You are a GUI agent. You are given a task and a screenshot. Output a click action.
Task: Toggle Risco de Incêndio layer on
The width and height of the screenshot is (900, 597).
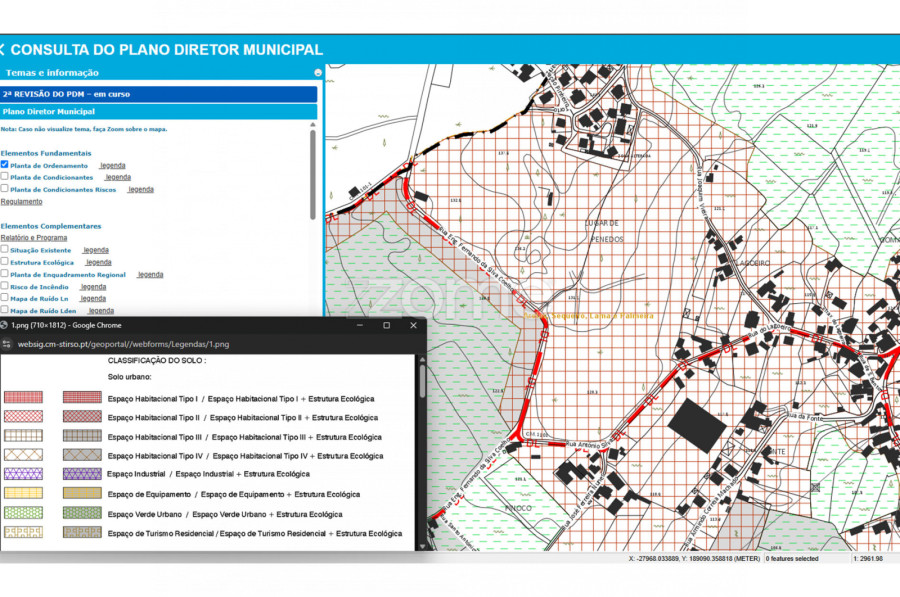click(5, 286)
